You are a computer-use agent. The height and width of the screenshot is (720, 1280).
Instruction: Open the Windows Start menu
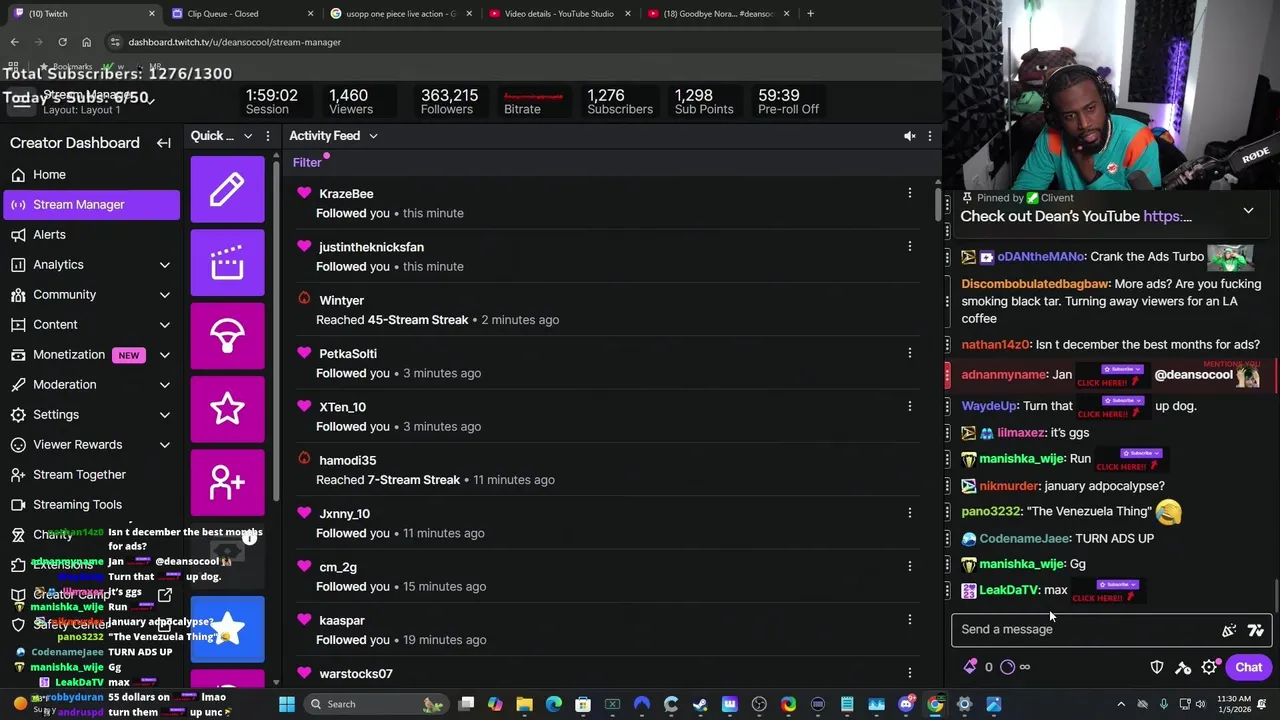[287, 704]
